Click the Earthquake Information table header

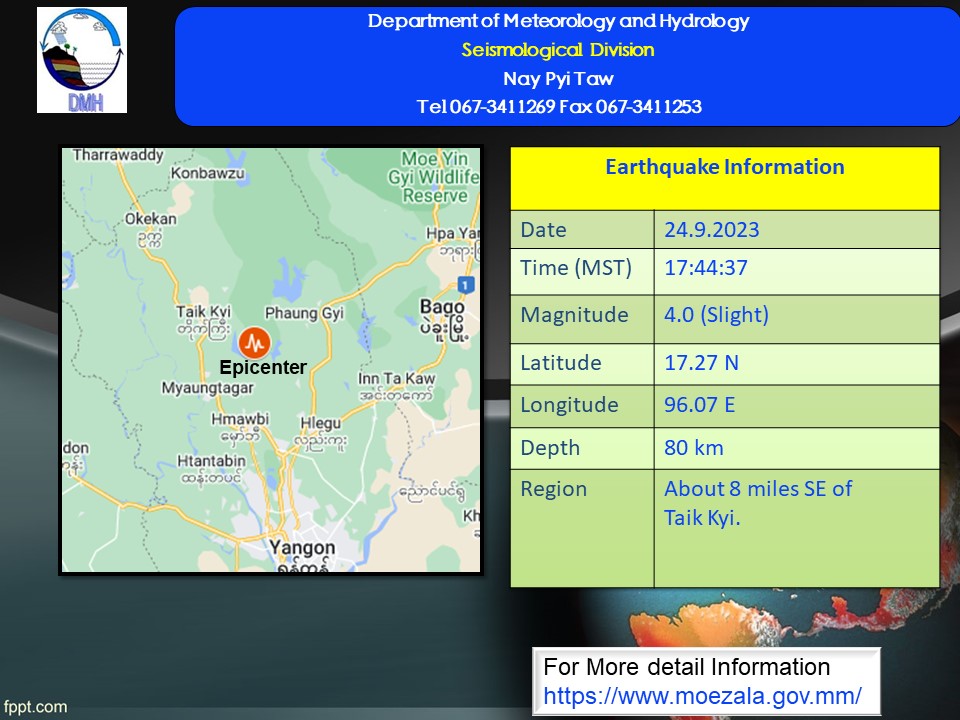724,167
